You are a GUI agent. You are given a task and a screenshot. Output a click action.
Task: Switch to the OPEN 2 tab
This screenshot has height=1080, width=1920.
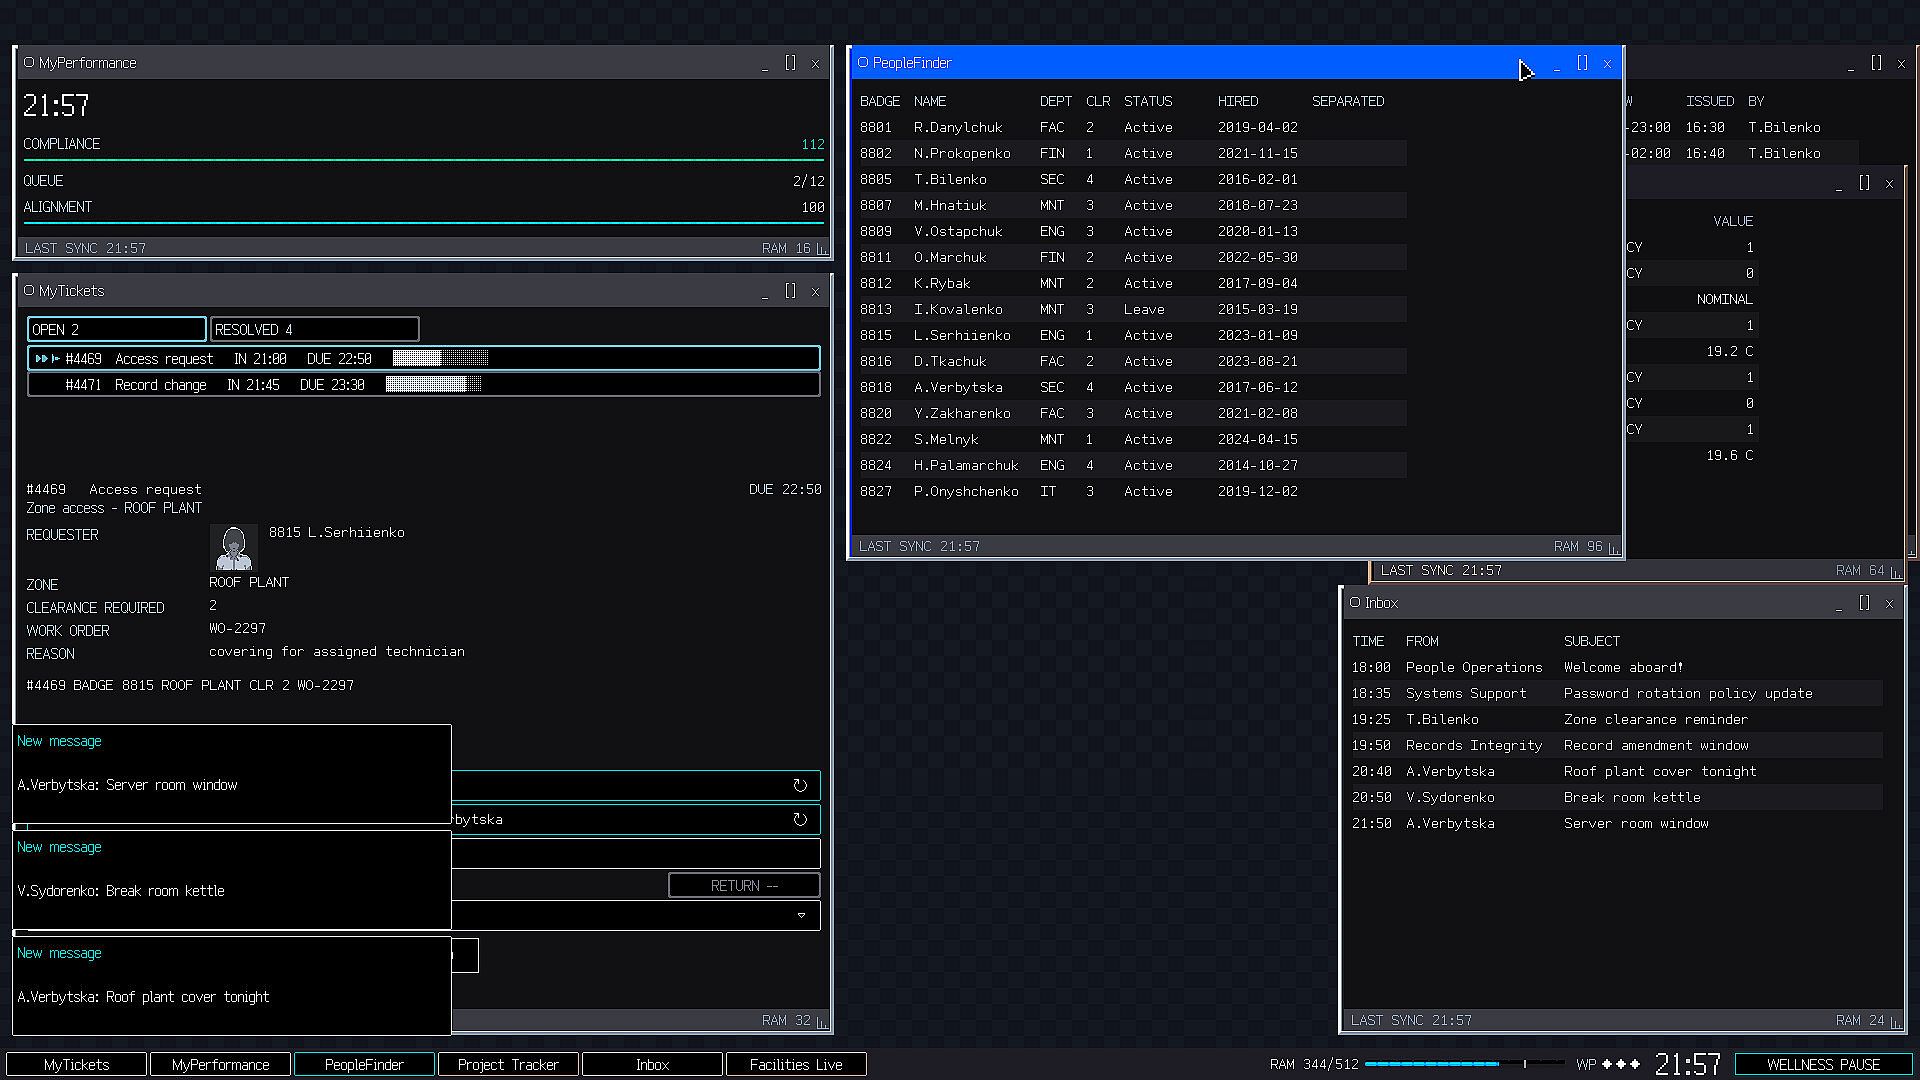click(x=116, y=329)
